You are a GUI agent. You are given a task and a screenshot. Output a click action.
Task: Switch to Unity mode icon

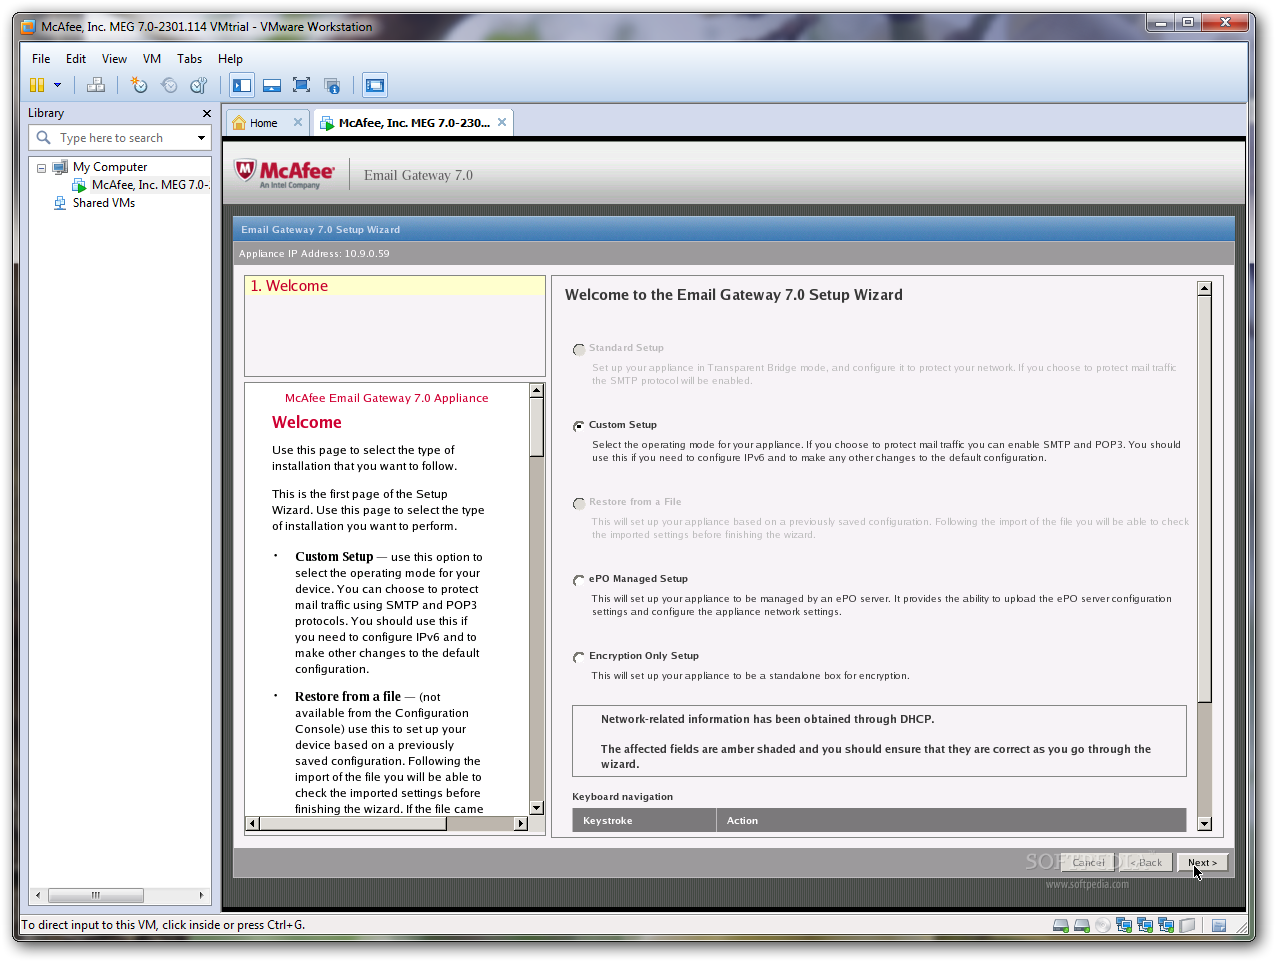(x=332, y=85)
